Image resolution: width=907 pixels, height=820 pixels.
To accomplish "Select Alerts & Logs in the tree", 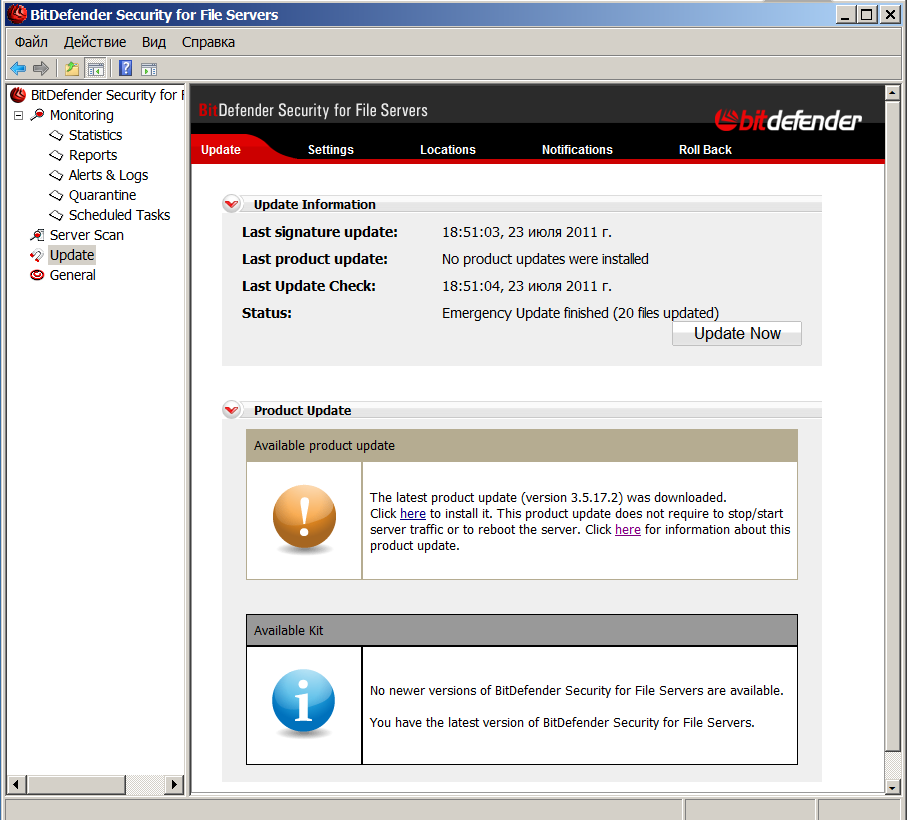I will click(x=108, y=175).
